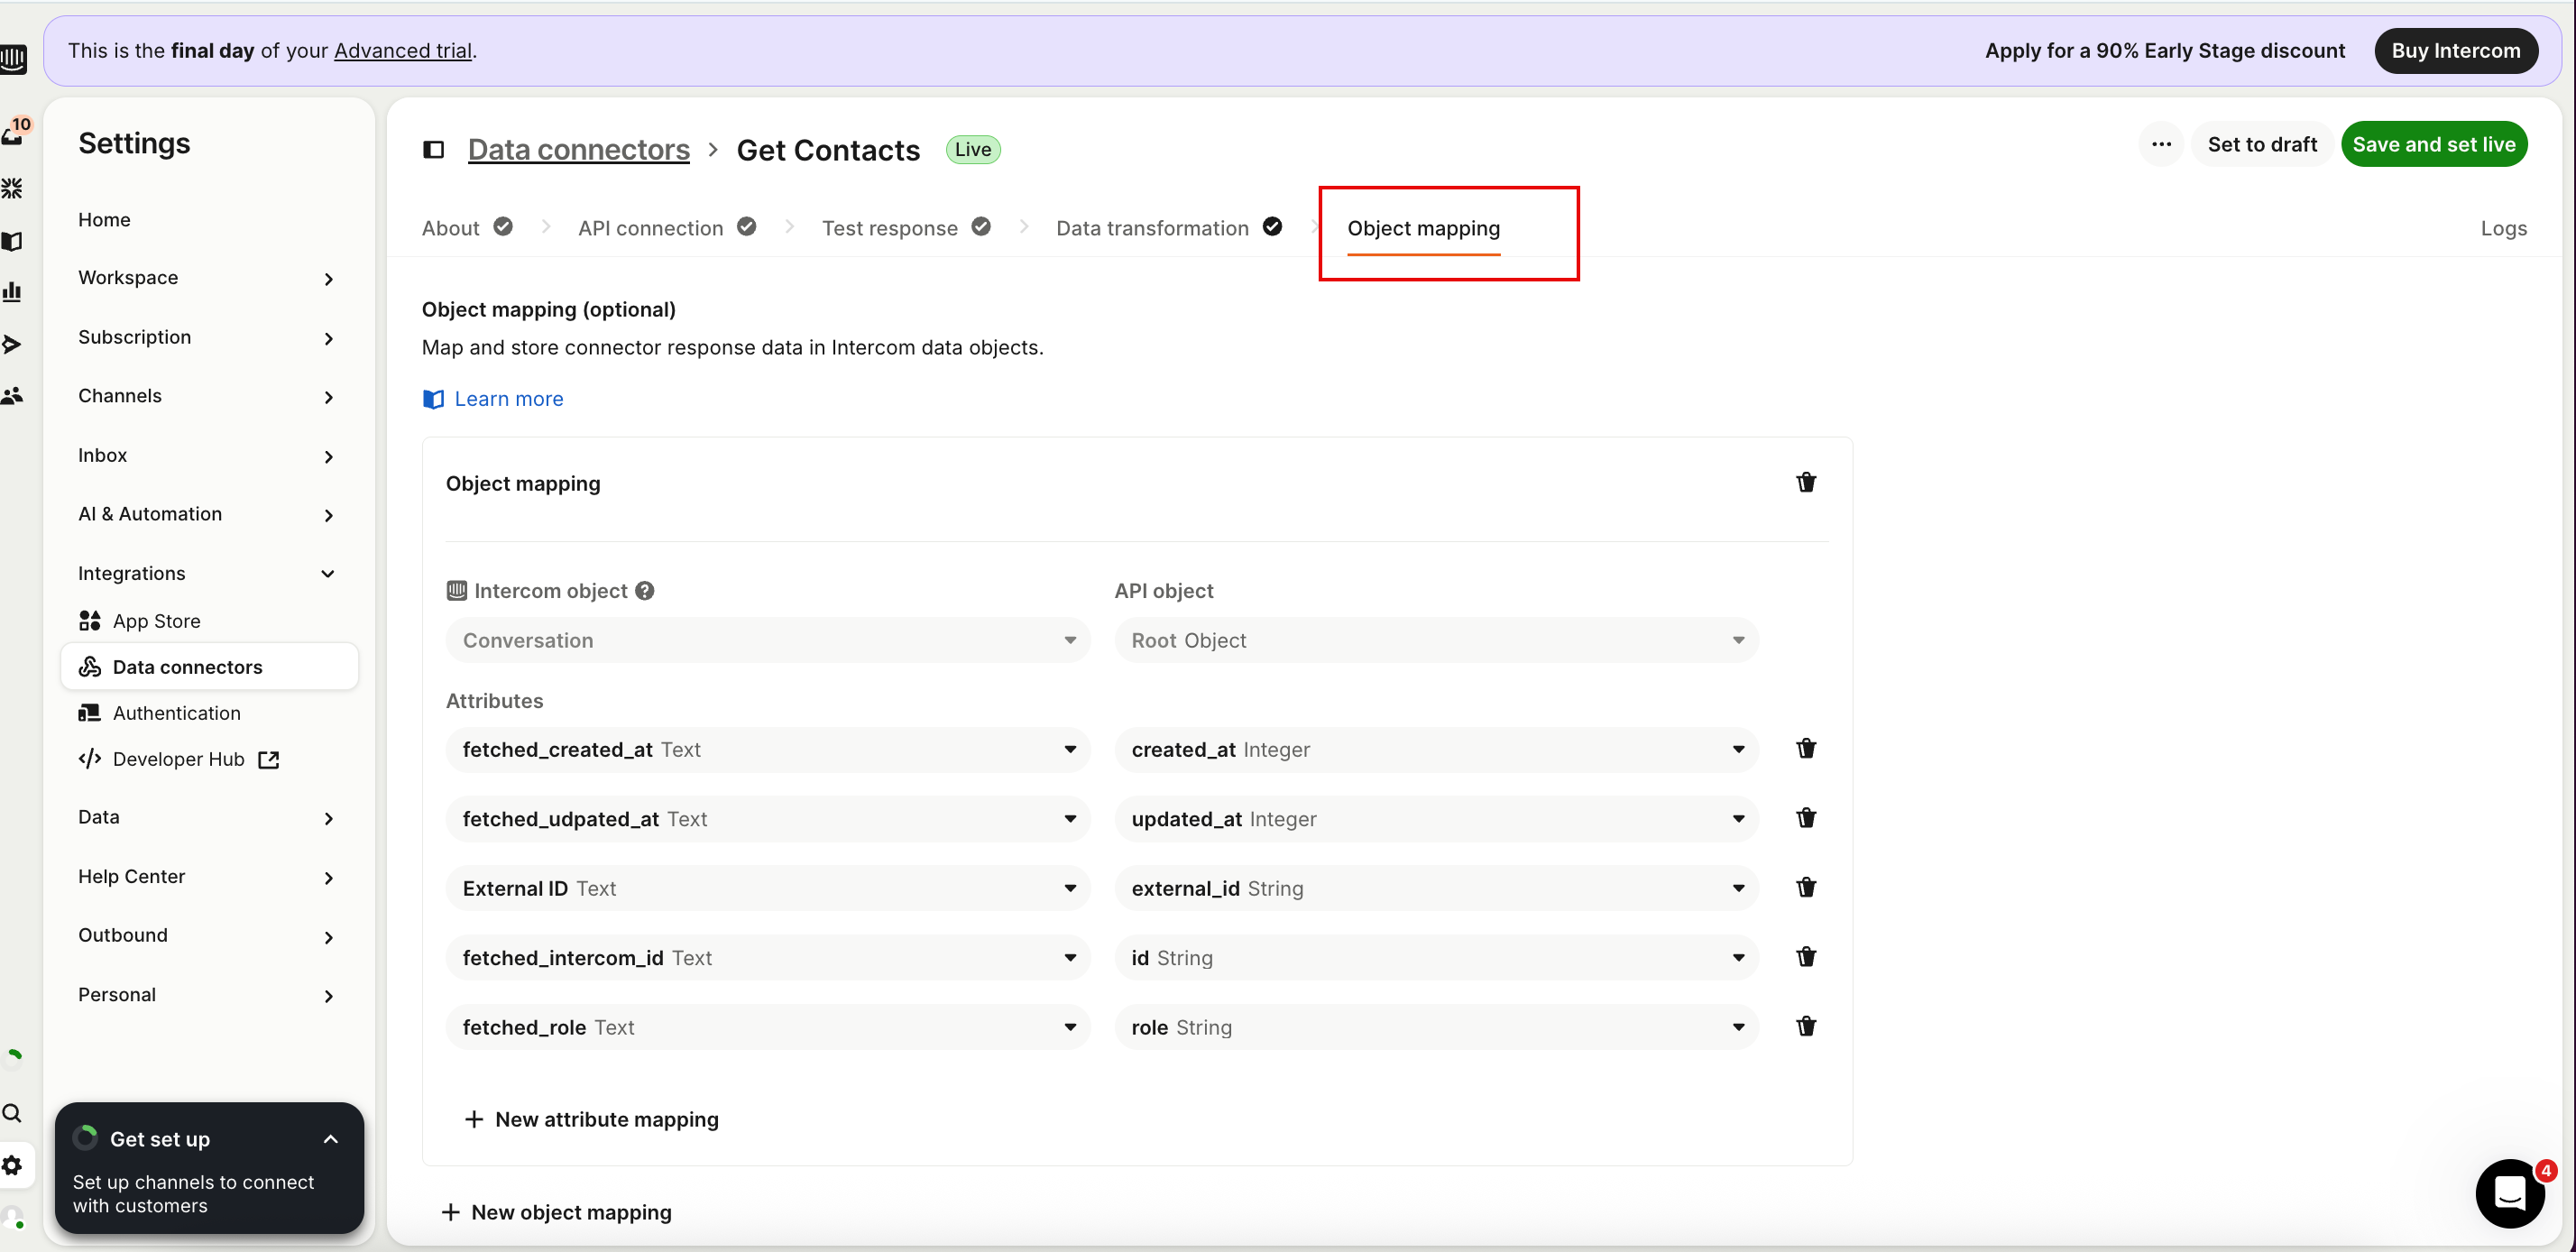The width and height of the screenshot is (2576, 1252).
Task: Open the Intercom messenger chat bubble
Action: pos(2509,1192)
